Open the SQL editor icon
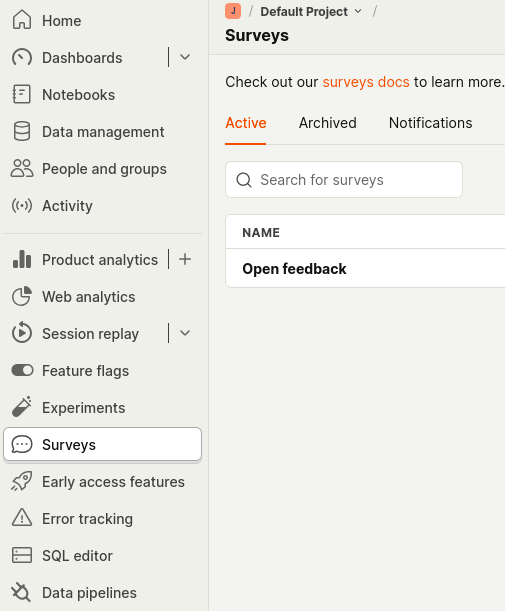This screenshot has width=505, height=611. click(22, 555)
